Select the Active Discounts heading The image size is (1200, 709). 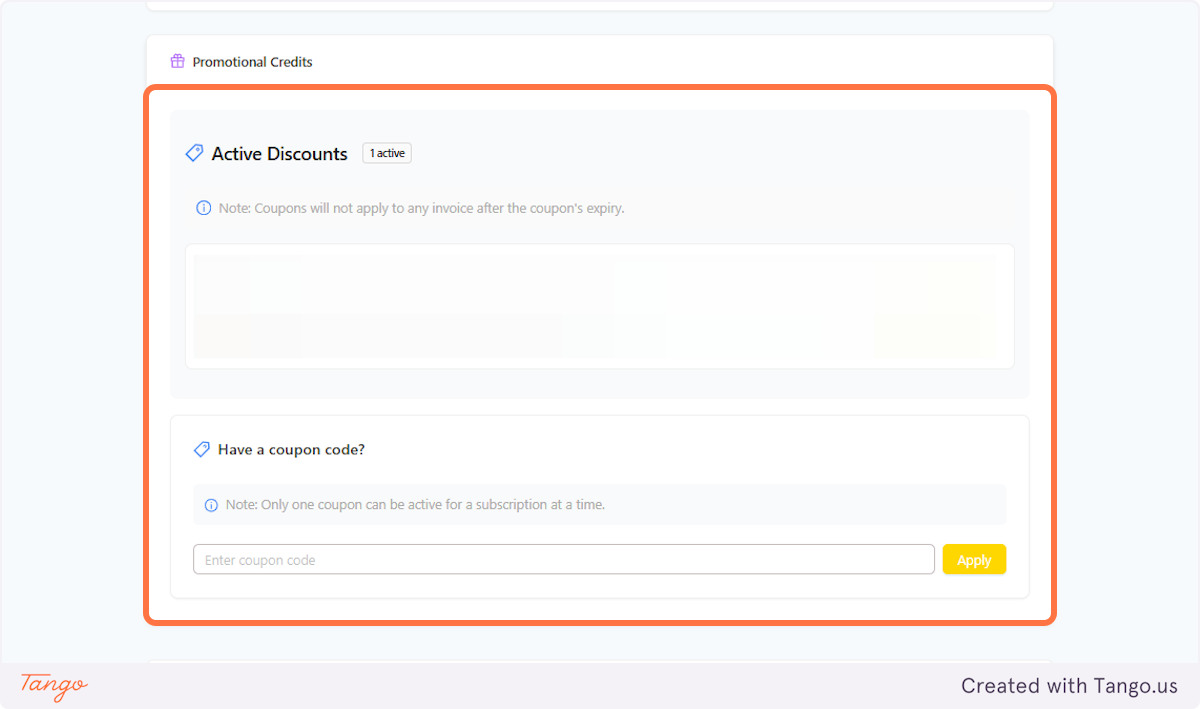tap(280, 154)
